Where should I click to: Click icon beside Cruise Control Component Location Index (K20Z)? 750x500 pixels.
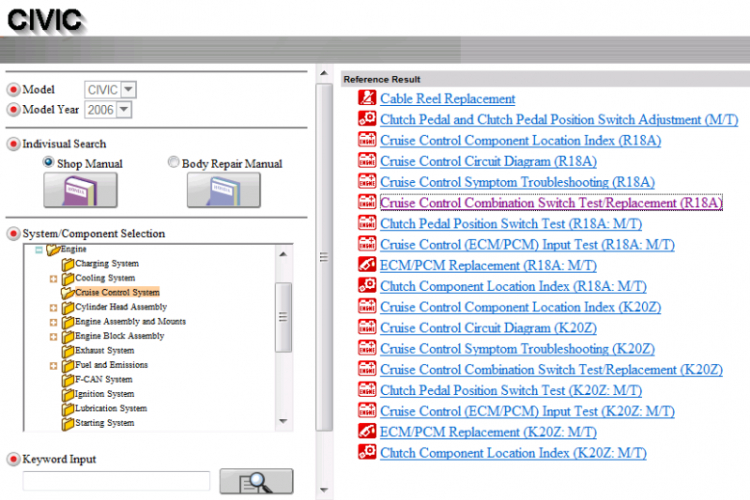click(x=367, y=306)
